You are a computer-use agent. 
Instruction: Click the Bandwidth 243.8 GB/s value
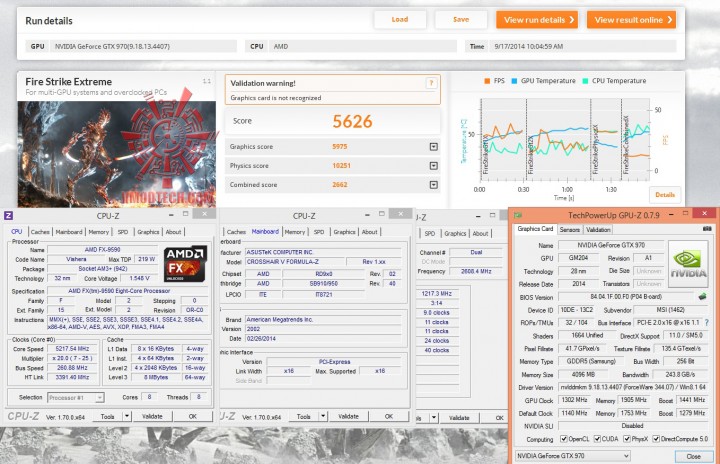[x=681, y=374]
